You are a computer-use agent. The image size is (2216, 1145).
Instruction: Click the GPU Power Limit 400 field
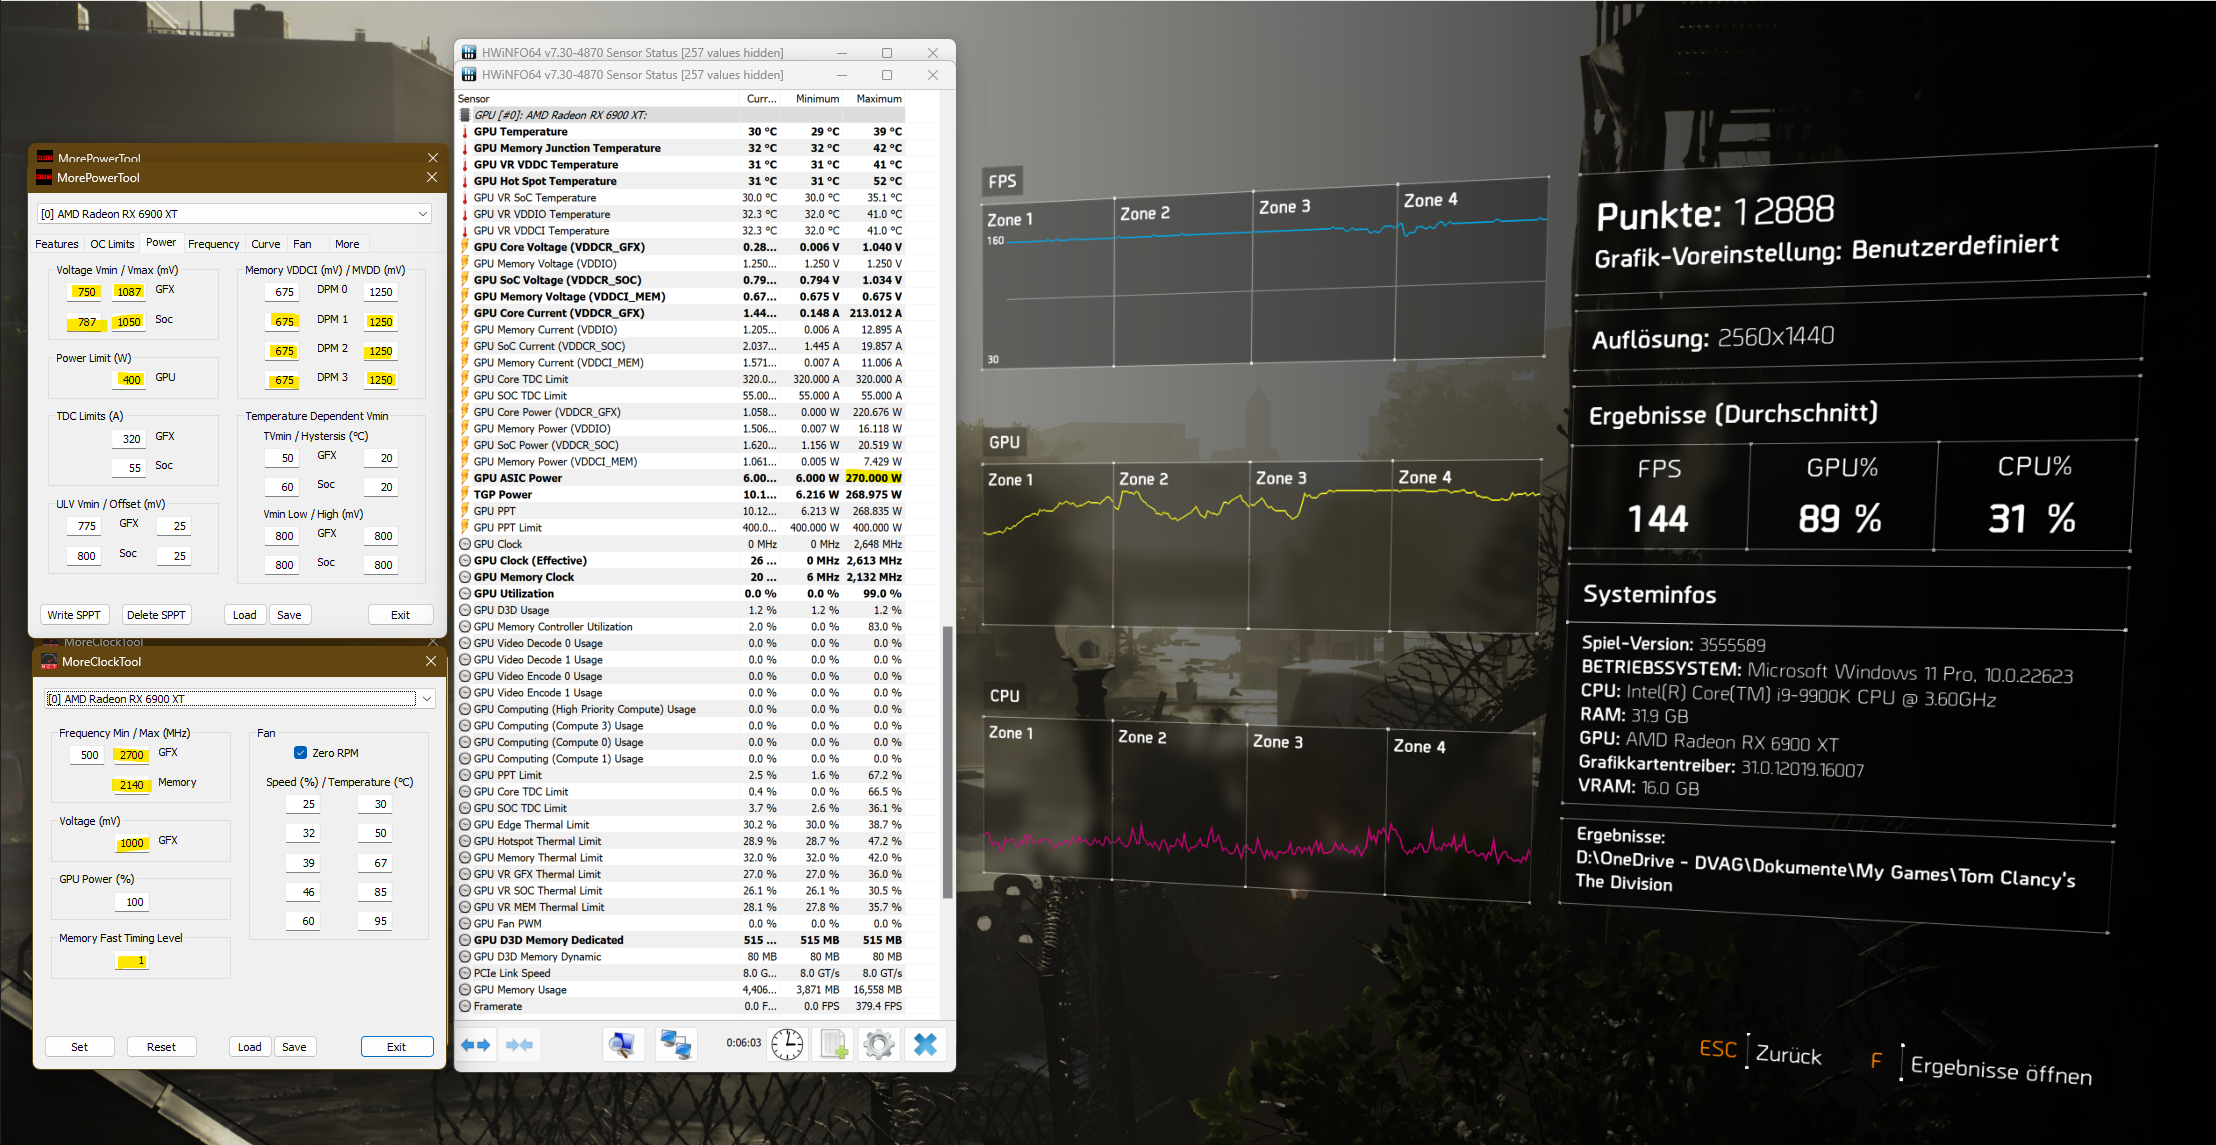131,380
